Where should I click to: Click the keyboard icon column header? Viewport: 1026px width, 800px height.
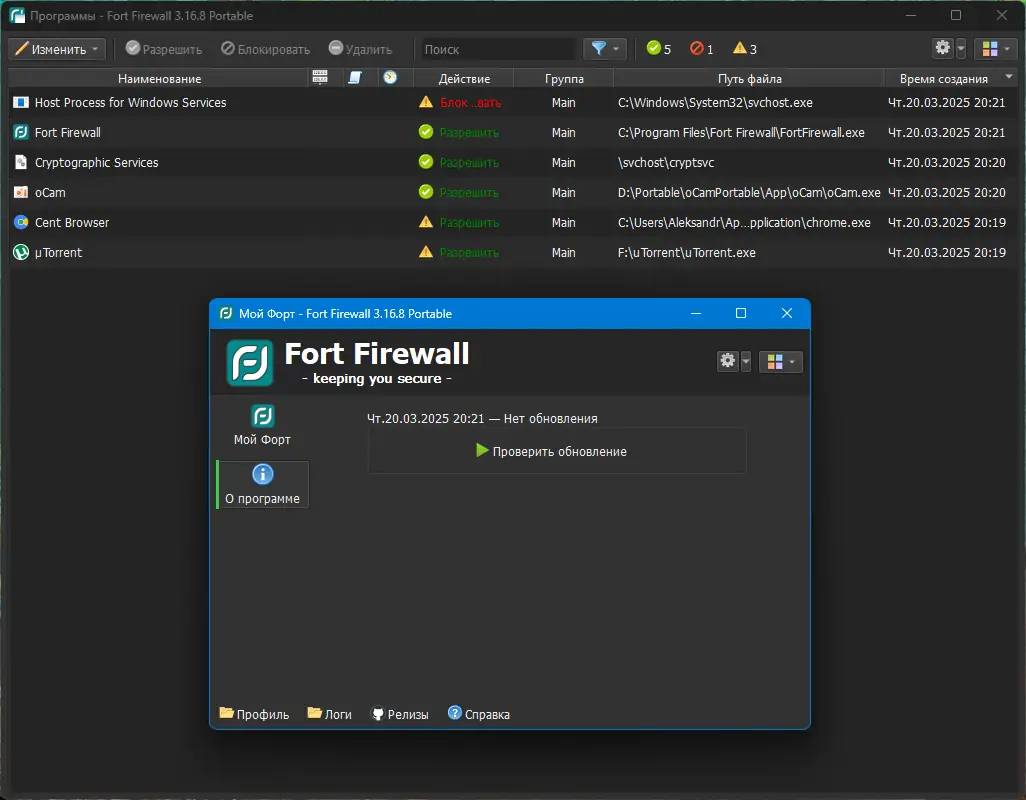point(320,77)
